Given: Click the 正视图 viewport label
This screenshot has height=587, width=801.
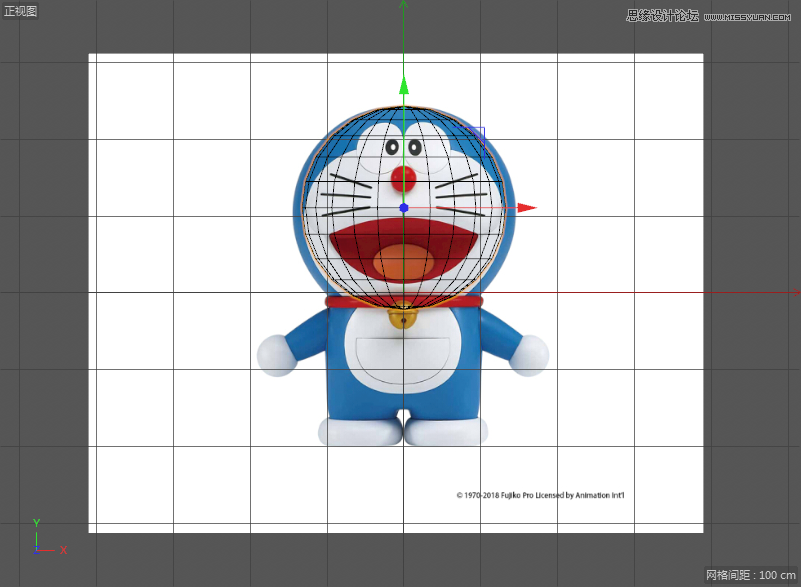Looking at the screenshot, I should pos(21,9).
